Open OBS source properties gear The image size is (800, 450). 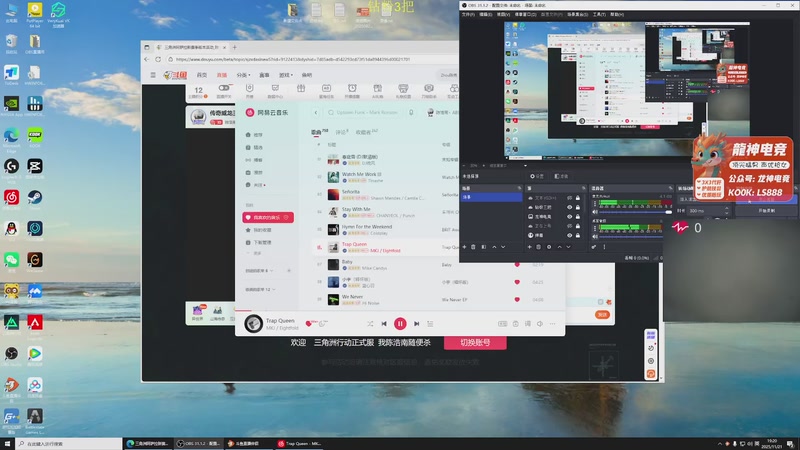click(549, 247)
